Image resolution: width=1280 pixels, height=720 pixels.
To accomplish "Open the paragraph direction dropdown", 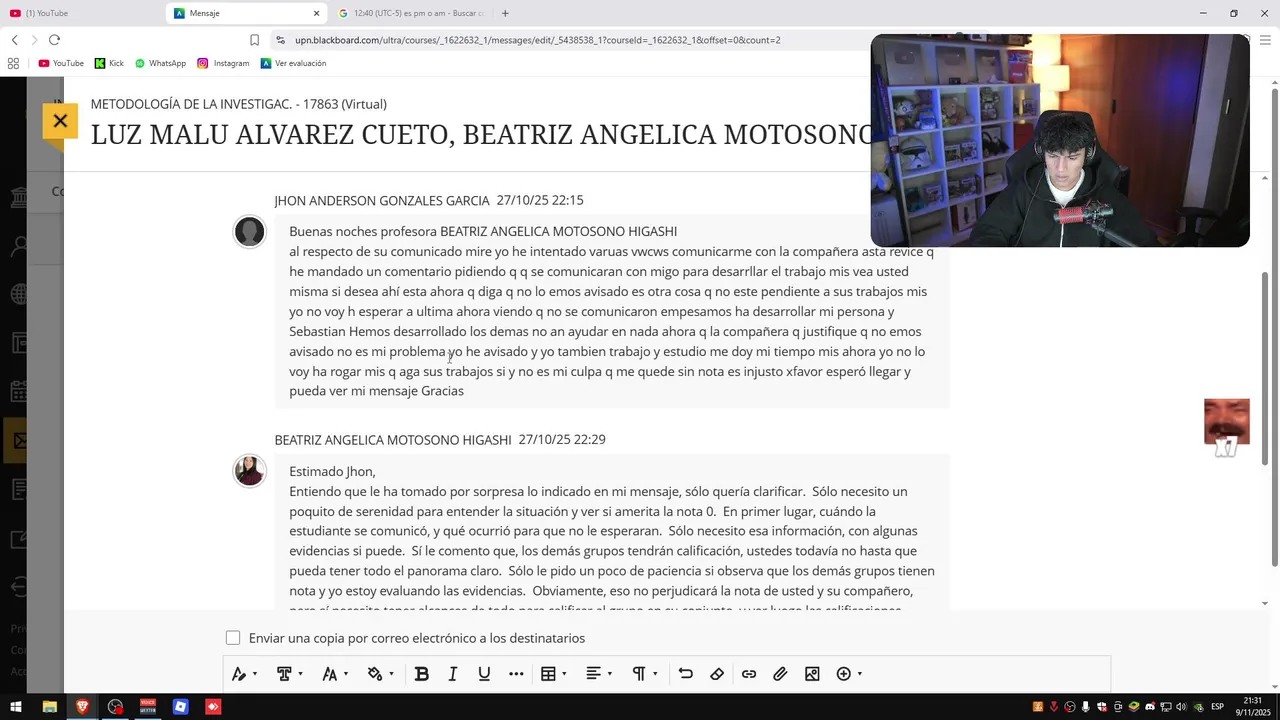I will [x=644, y=674].
